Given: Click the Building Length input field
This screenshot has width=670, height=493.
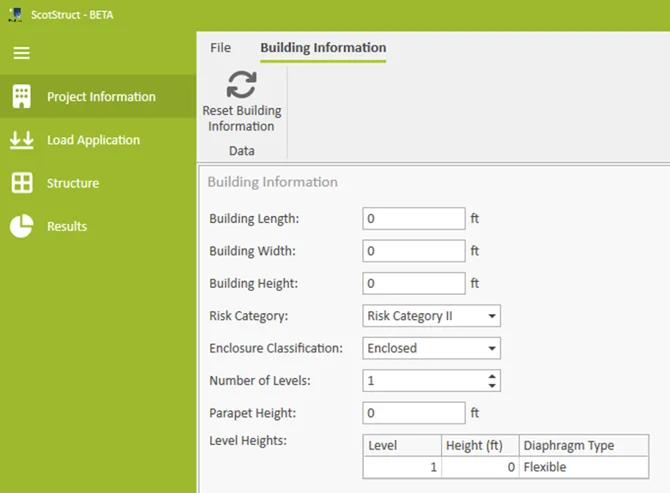Looking at the screenshot, I should pos(414,218).
